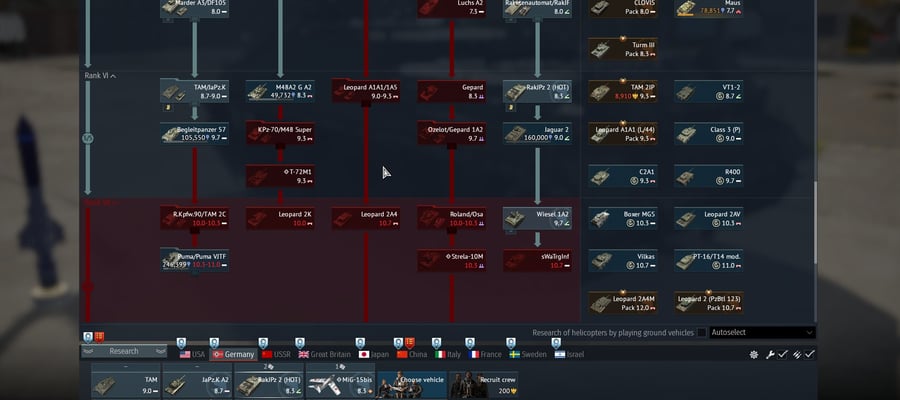Open the Boxer MGS squadron vehicle card
The image size is (900, 400).
point(623,219)
